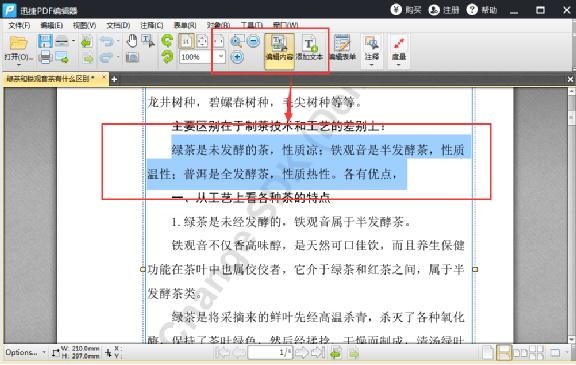This screenshot has height=365, width=576.
Task: Redo the last action
Action: click(107, 57)
